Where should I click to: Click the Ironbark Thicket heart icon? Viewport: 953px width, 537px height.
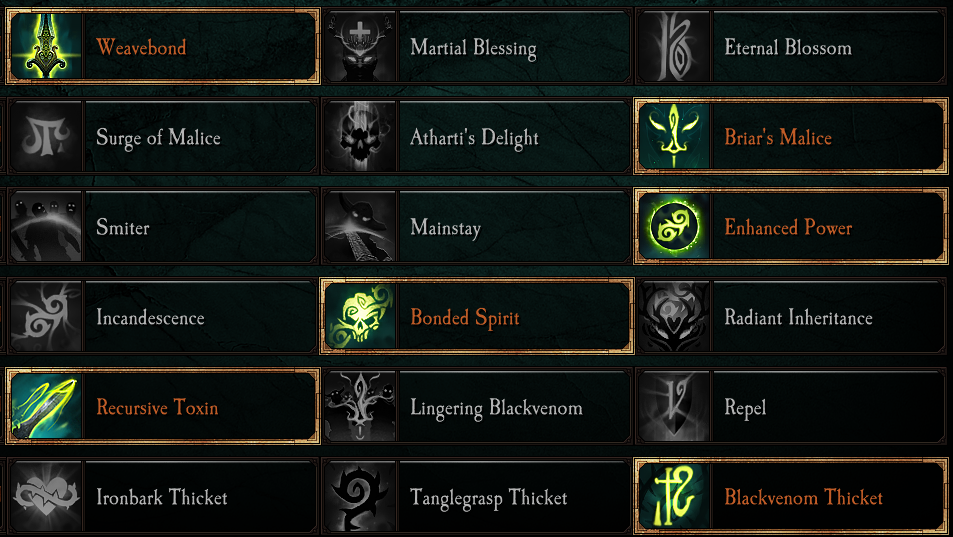click(x=46, y=497)
